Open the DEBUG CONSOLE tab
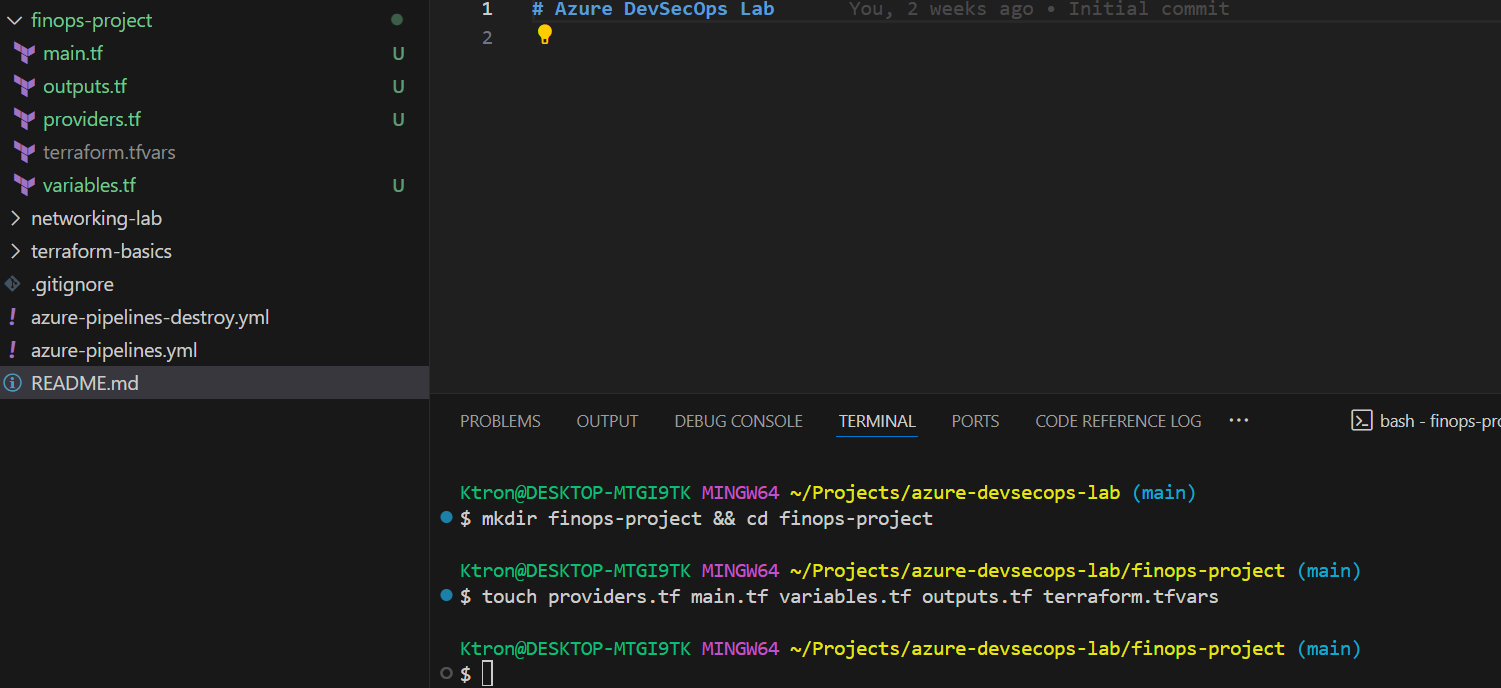Viewport: 1501px width, 688px height. tap(738, 421)
